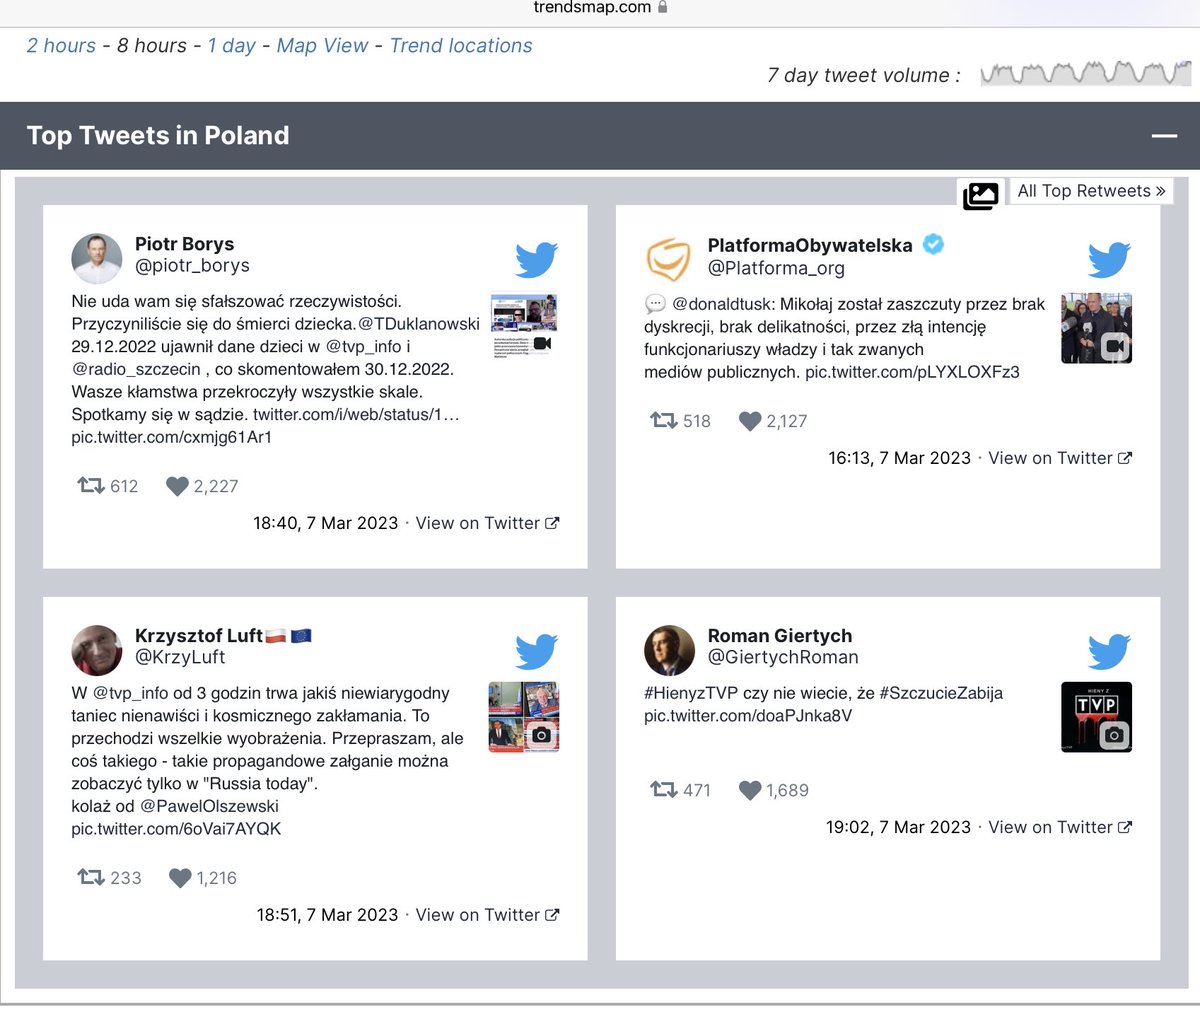The height and width of the screenshot is (1029, 1200).
Task: Click the Roman Giertych name heading
Action: pos(780,636)
